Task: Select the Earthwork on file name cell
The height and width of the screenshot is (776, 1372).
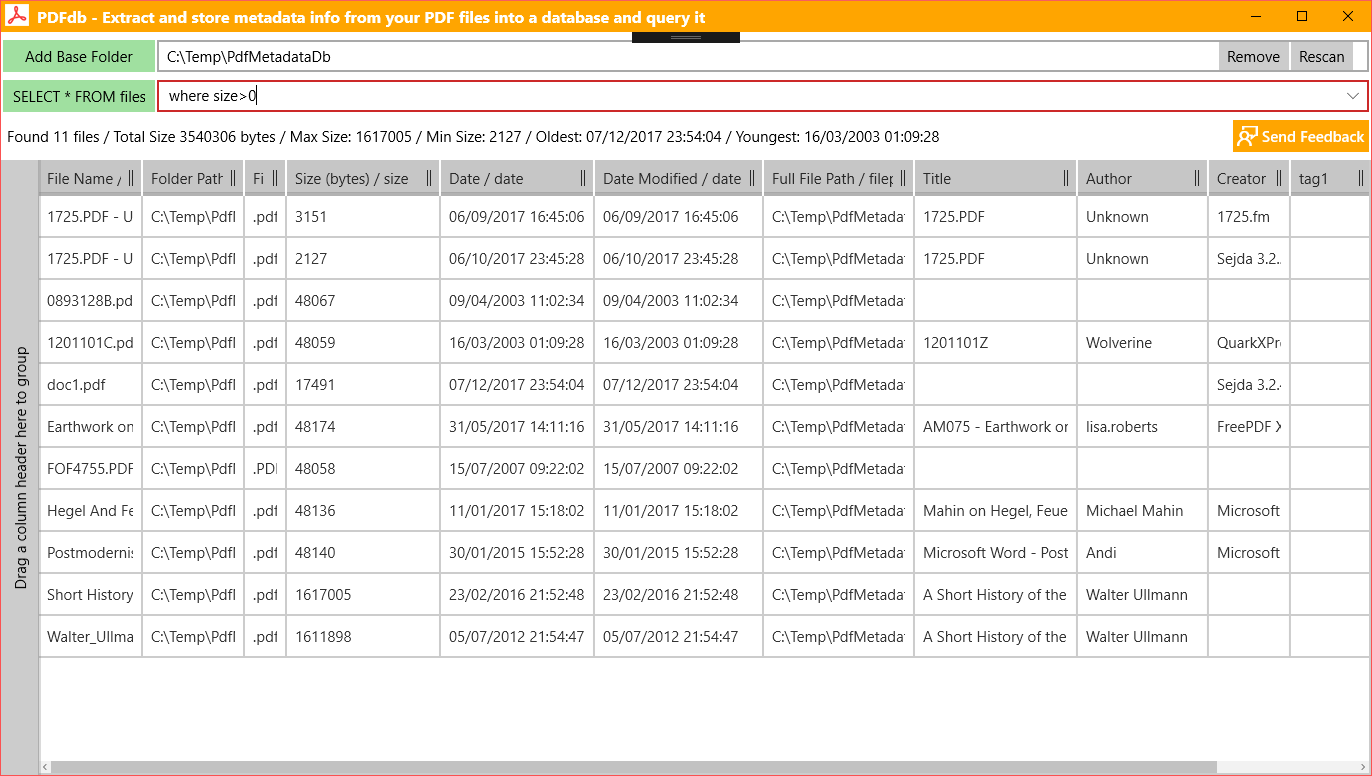Action: point(91,427)
